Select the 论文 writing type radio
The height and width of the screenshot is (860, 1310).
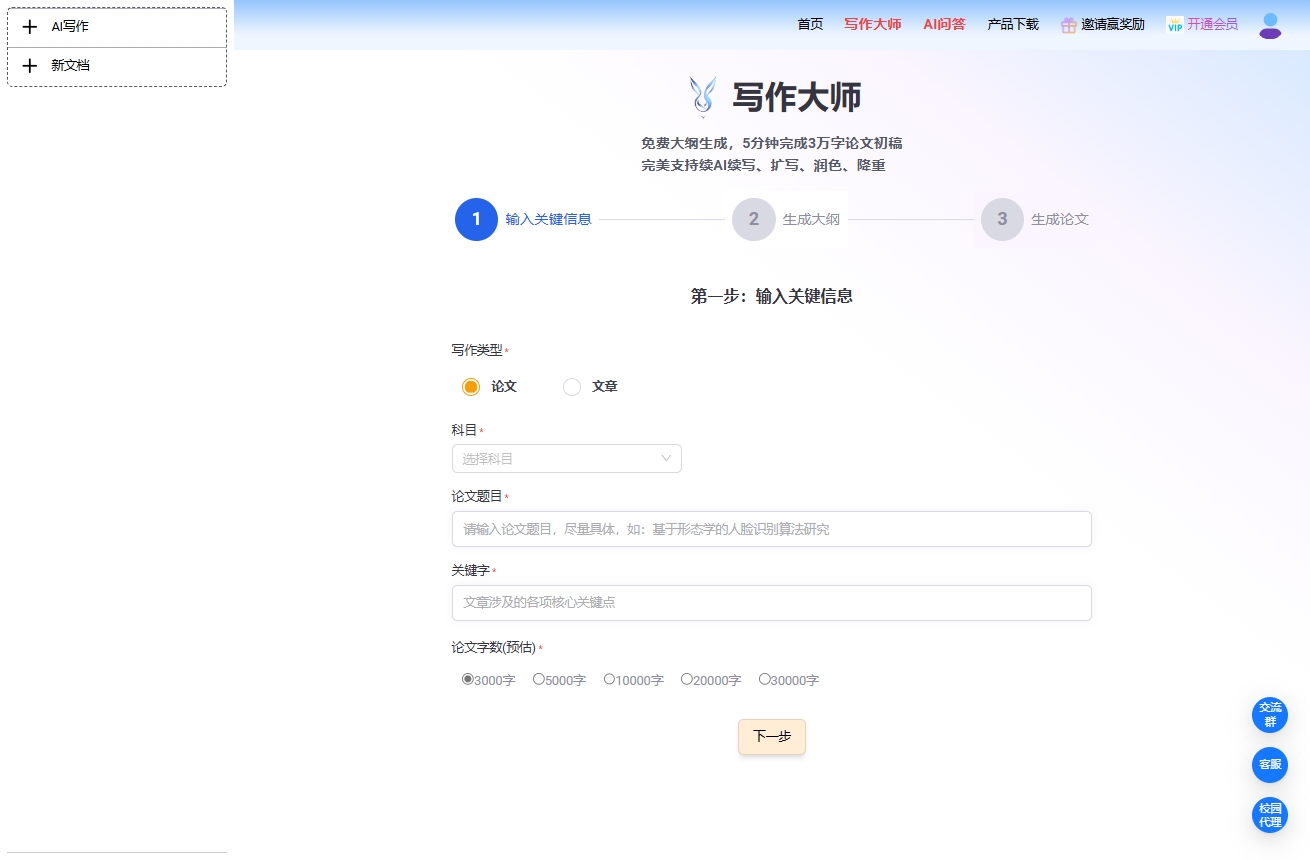471,387
